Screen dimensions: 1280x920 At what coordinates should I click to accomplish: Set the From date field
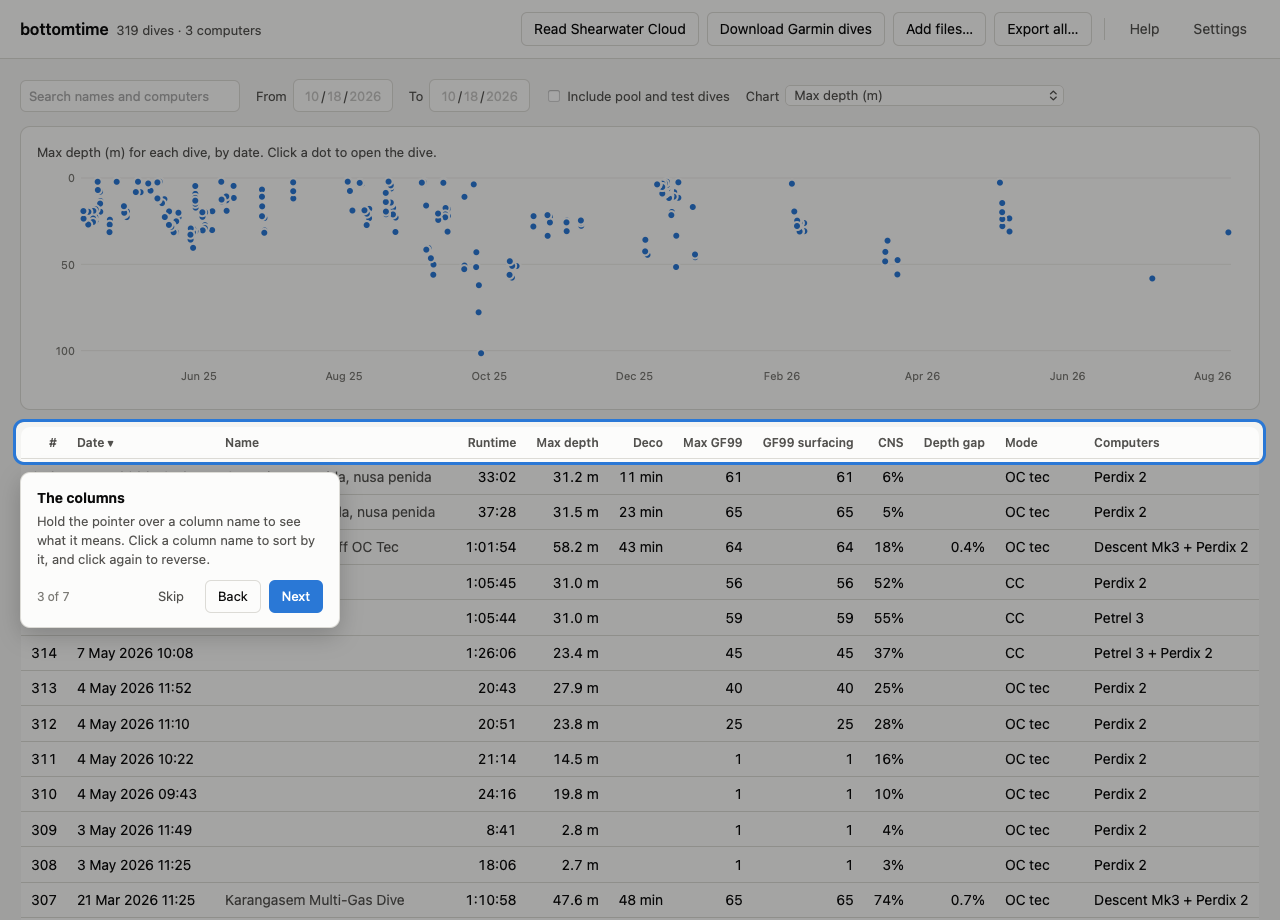[x=343, y=96]
